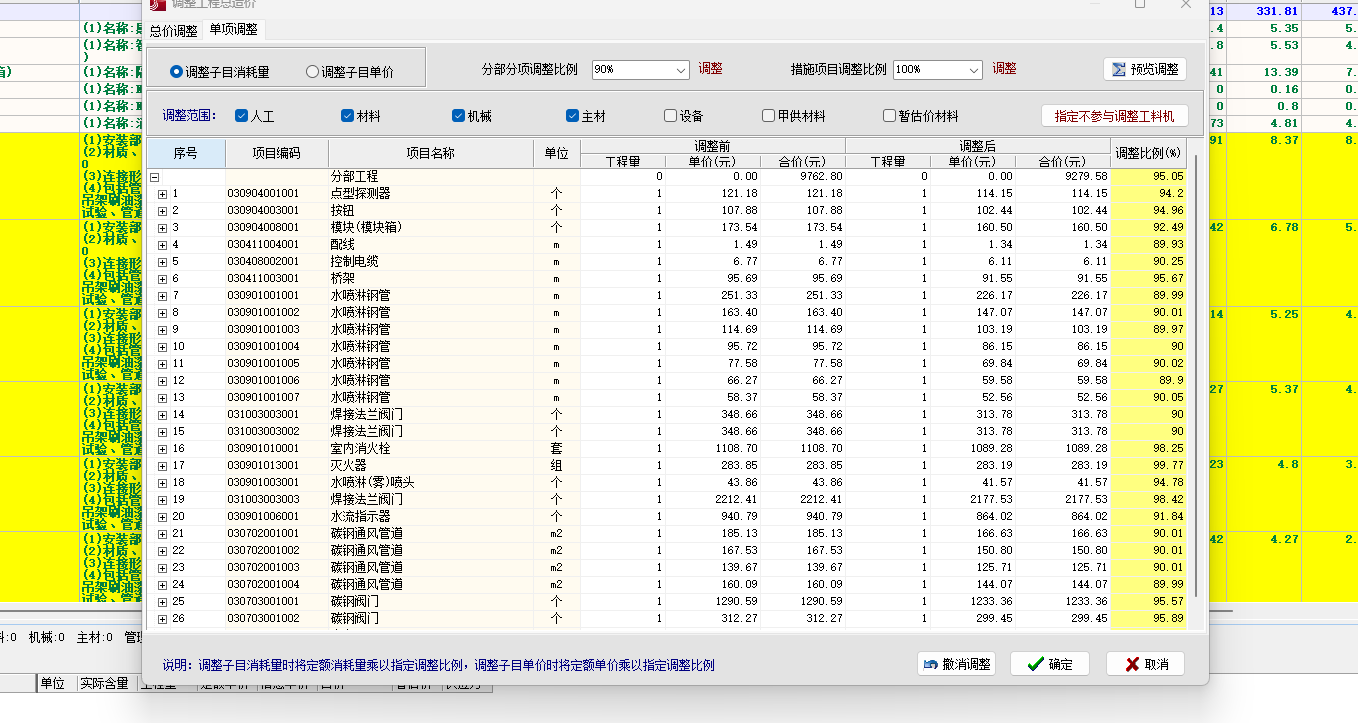Click adjustment ratio cell 95.05
1358x723 pixels.
[x=1149, y=177]
